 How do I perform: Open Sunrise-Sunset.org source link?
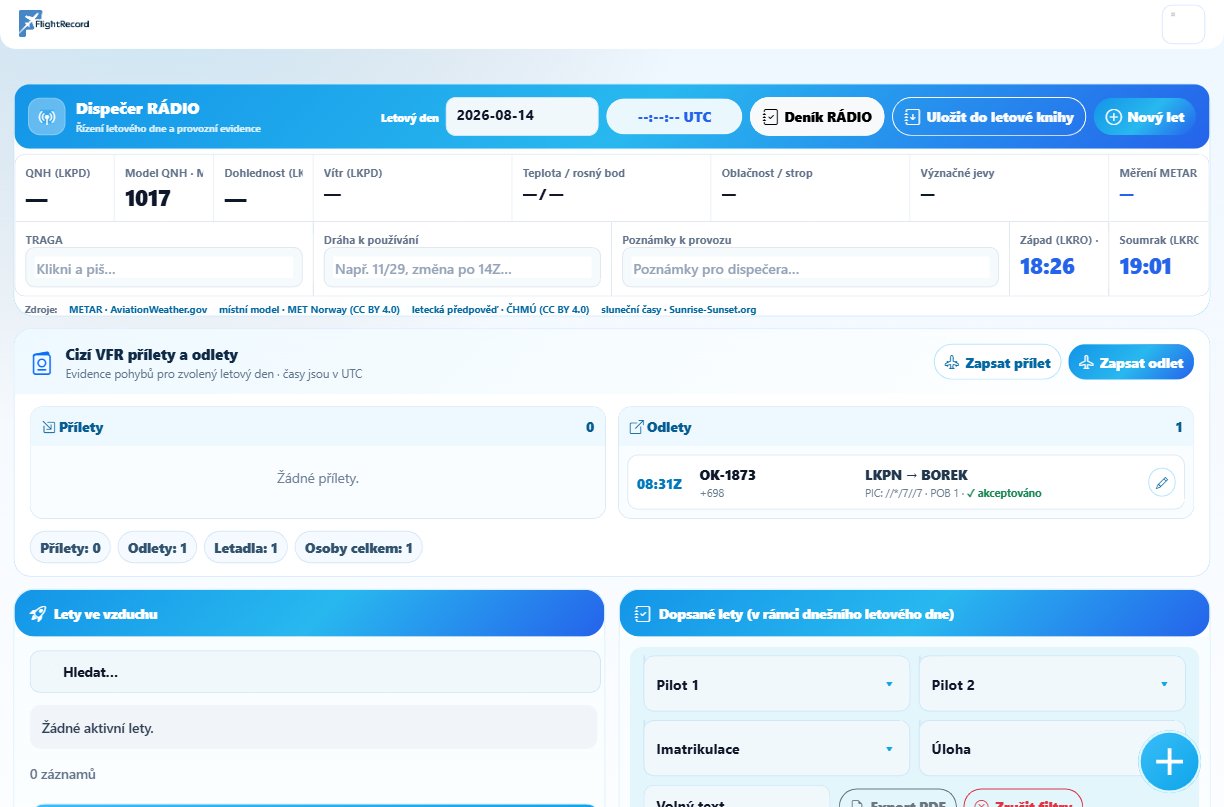[679, 310]
